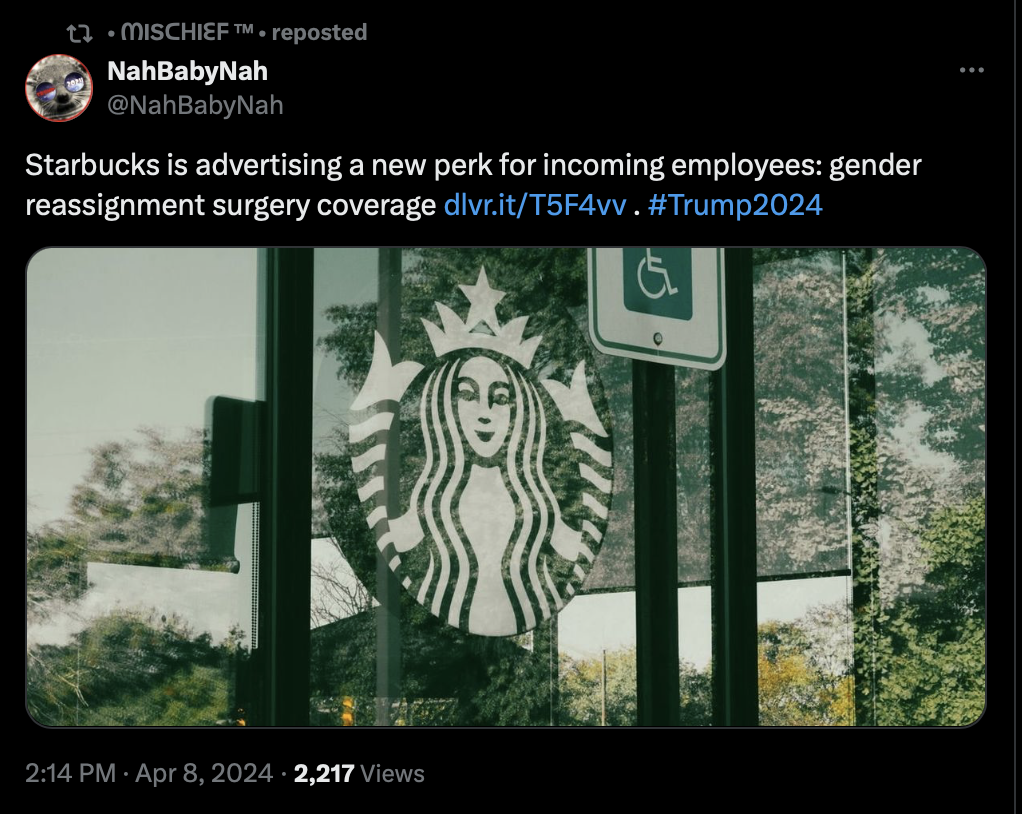This screenshot has height=814, width=1022.
Task: Click the 2:14 PM timestamp
Action: pos(70,774)
